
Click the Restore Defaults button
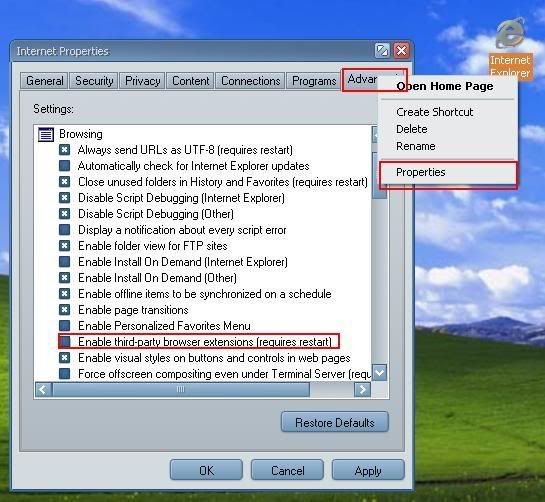[x=334, y=422]
